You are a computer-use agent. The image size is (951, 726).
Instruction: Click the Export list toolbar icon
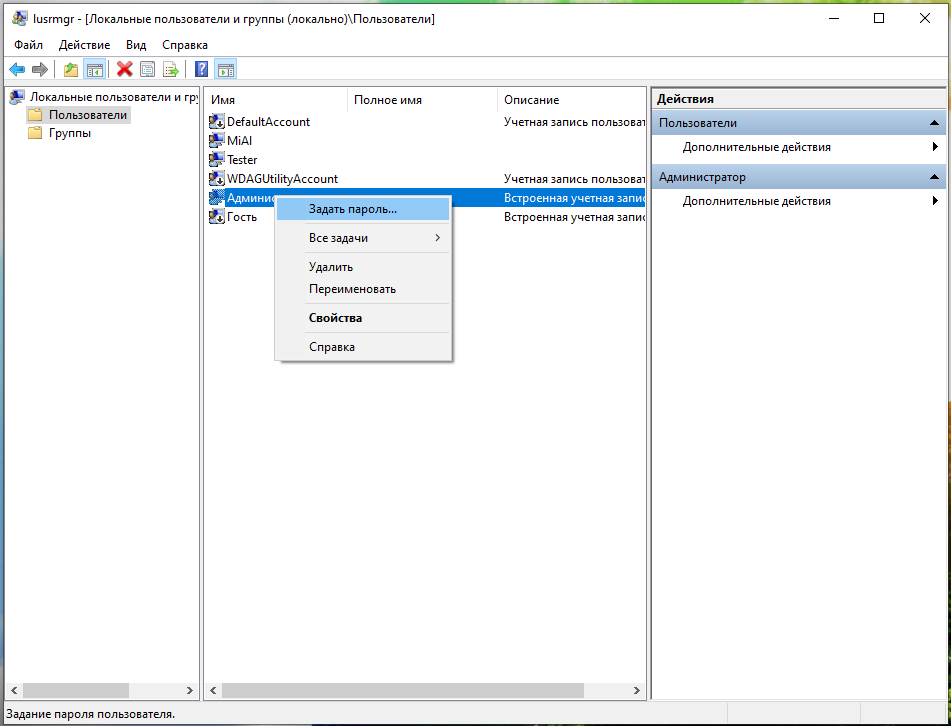coord(171,69)
